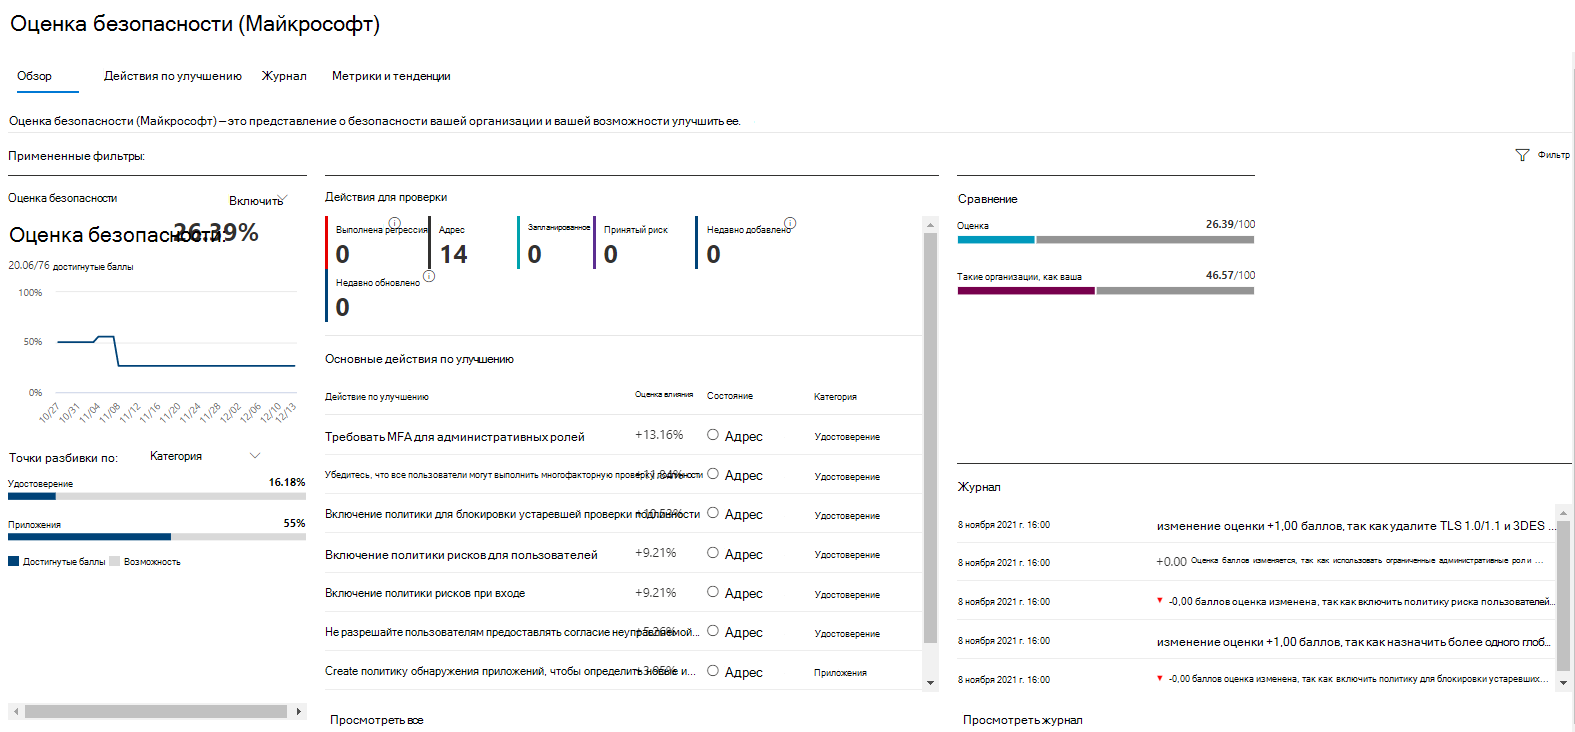Click horizontal scrollbar left arrow

click(x=15, y=712)
